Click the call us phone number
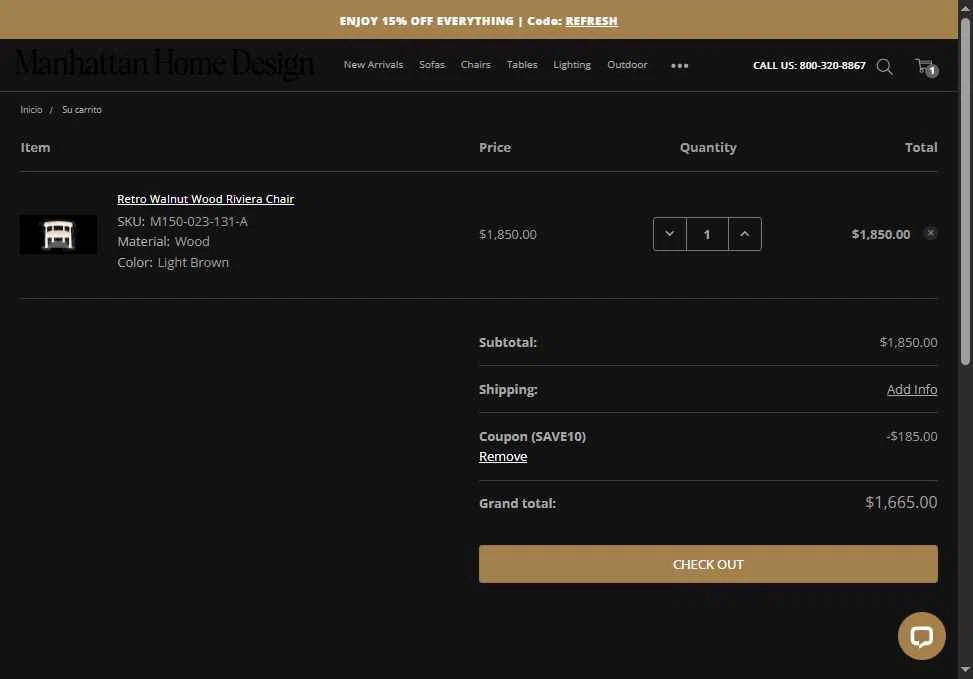 tap(809, 65)
